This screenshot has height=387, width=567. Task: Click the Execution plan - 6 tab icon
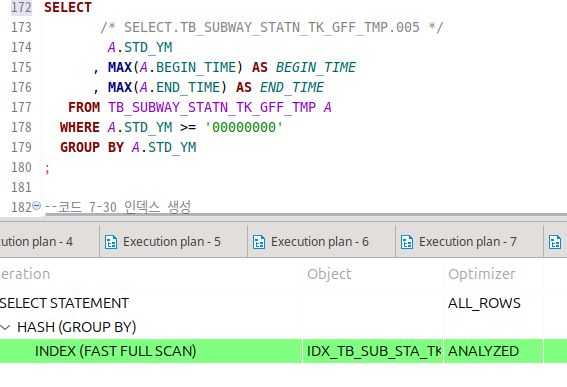click(259, 242)
